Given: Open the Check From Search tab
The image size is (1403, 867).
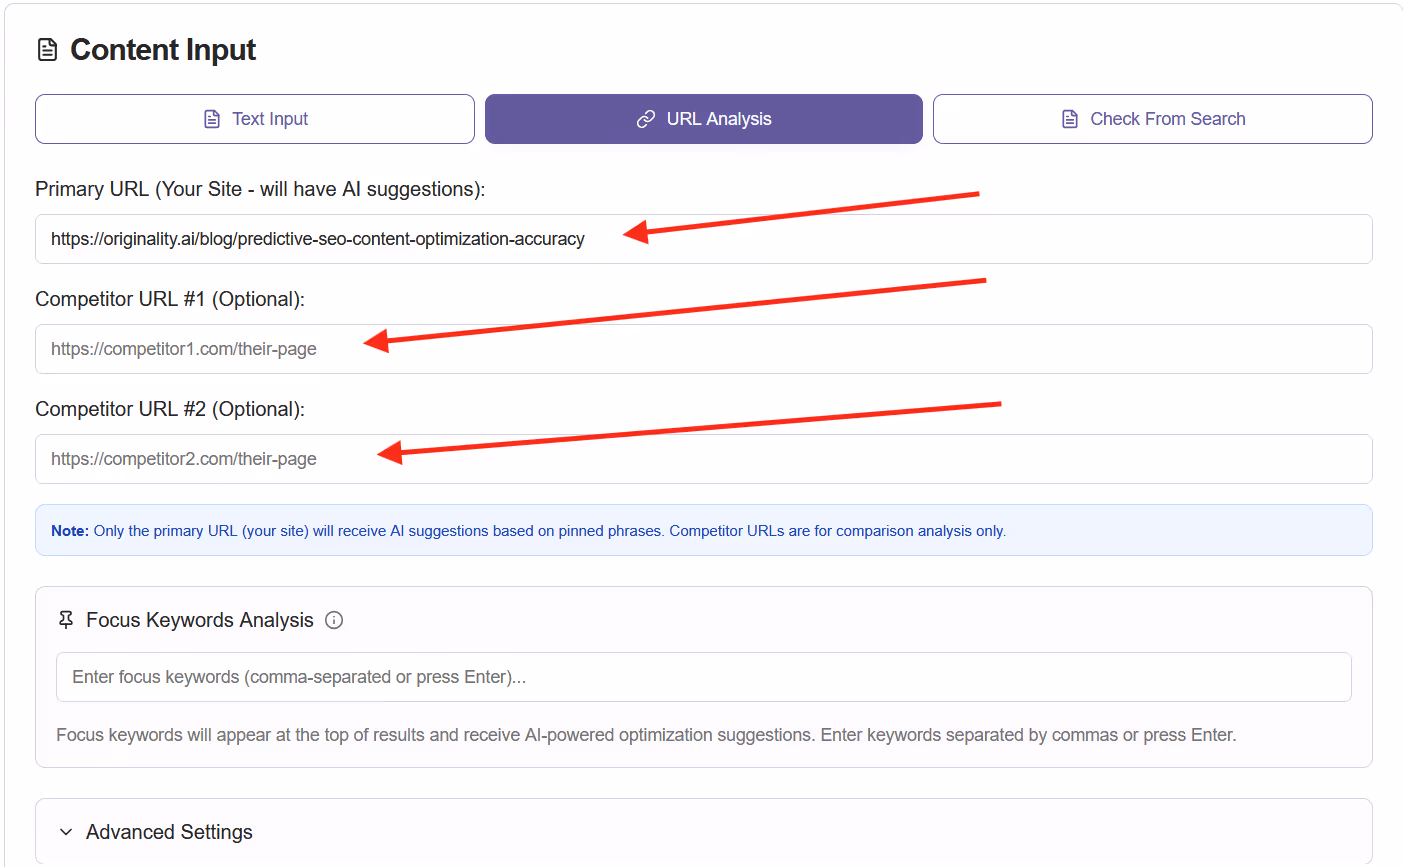Looking at the screenshot, I should pos(1152,118).
